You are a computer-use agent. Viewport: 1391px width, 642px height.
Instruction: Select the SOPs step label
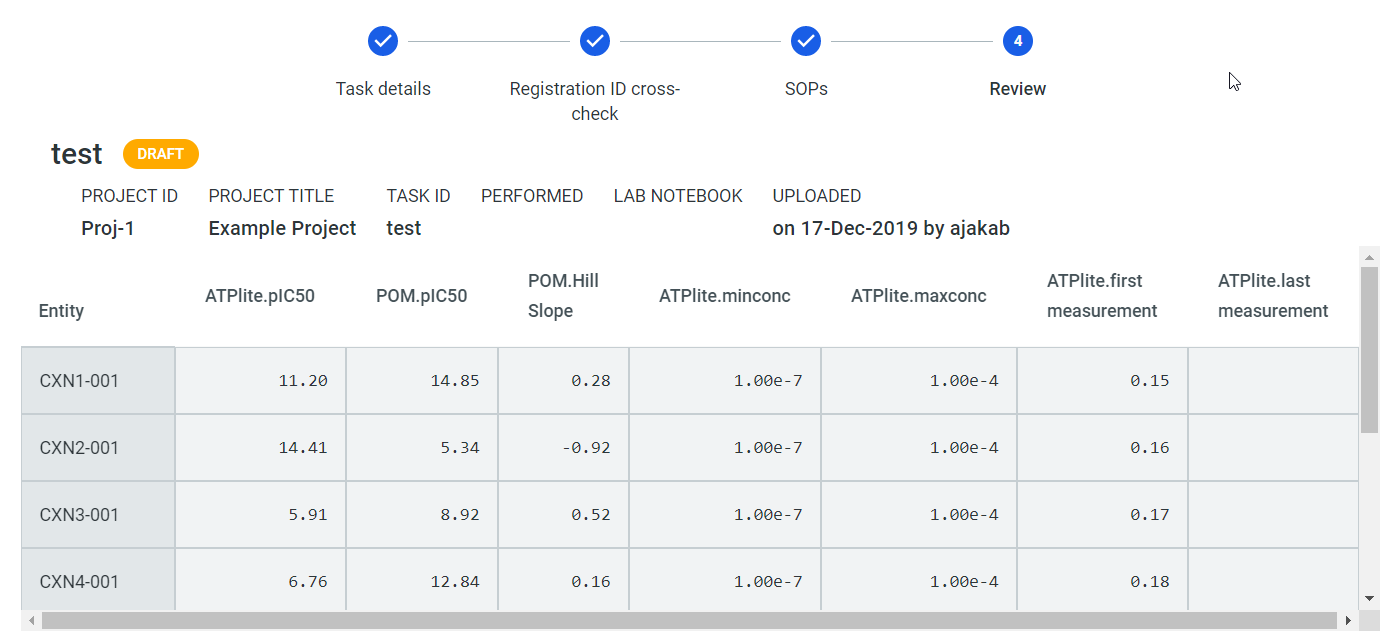(806, 89)
